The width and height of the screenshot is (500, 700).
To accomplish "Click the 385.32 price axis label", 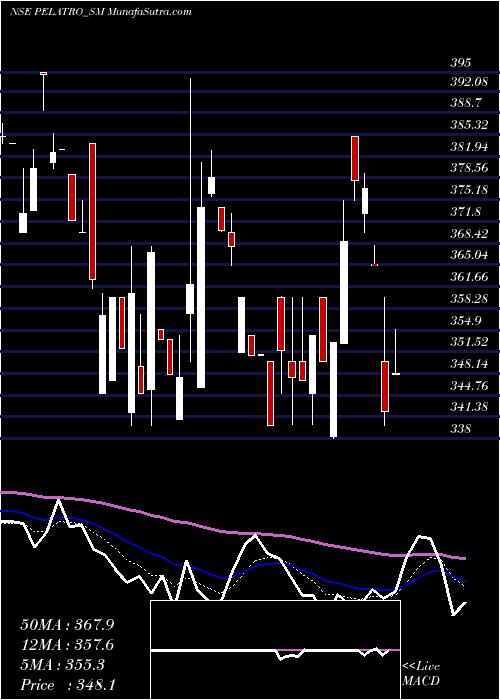I will pyautogui.click(x=468, y=125).
